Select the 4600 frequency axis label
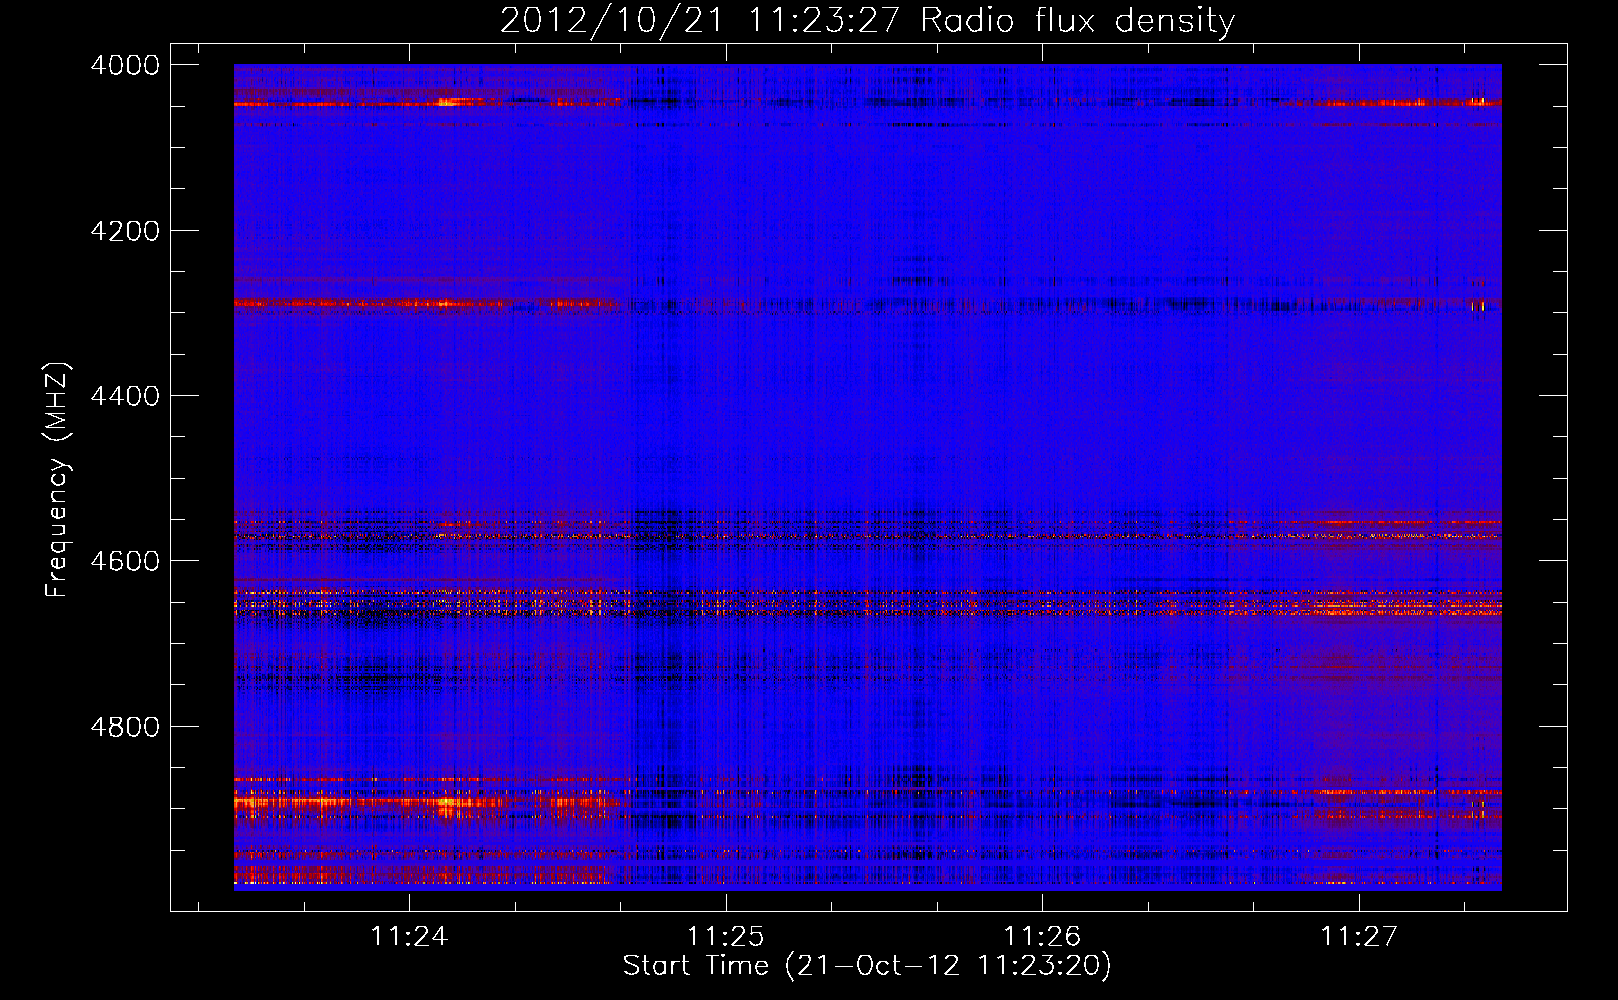 [125, 561]
